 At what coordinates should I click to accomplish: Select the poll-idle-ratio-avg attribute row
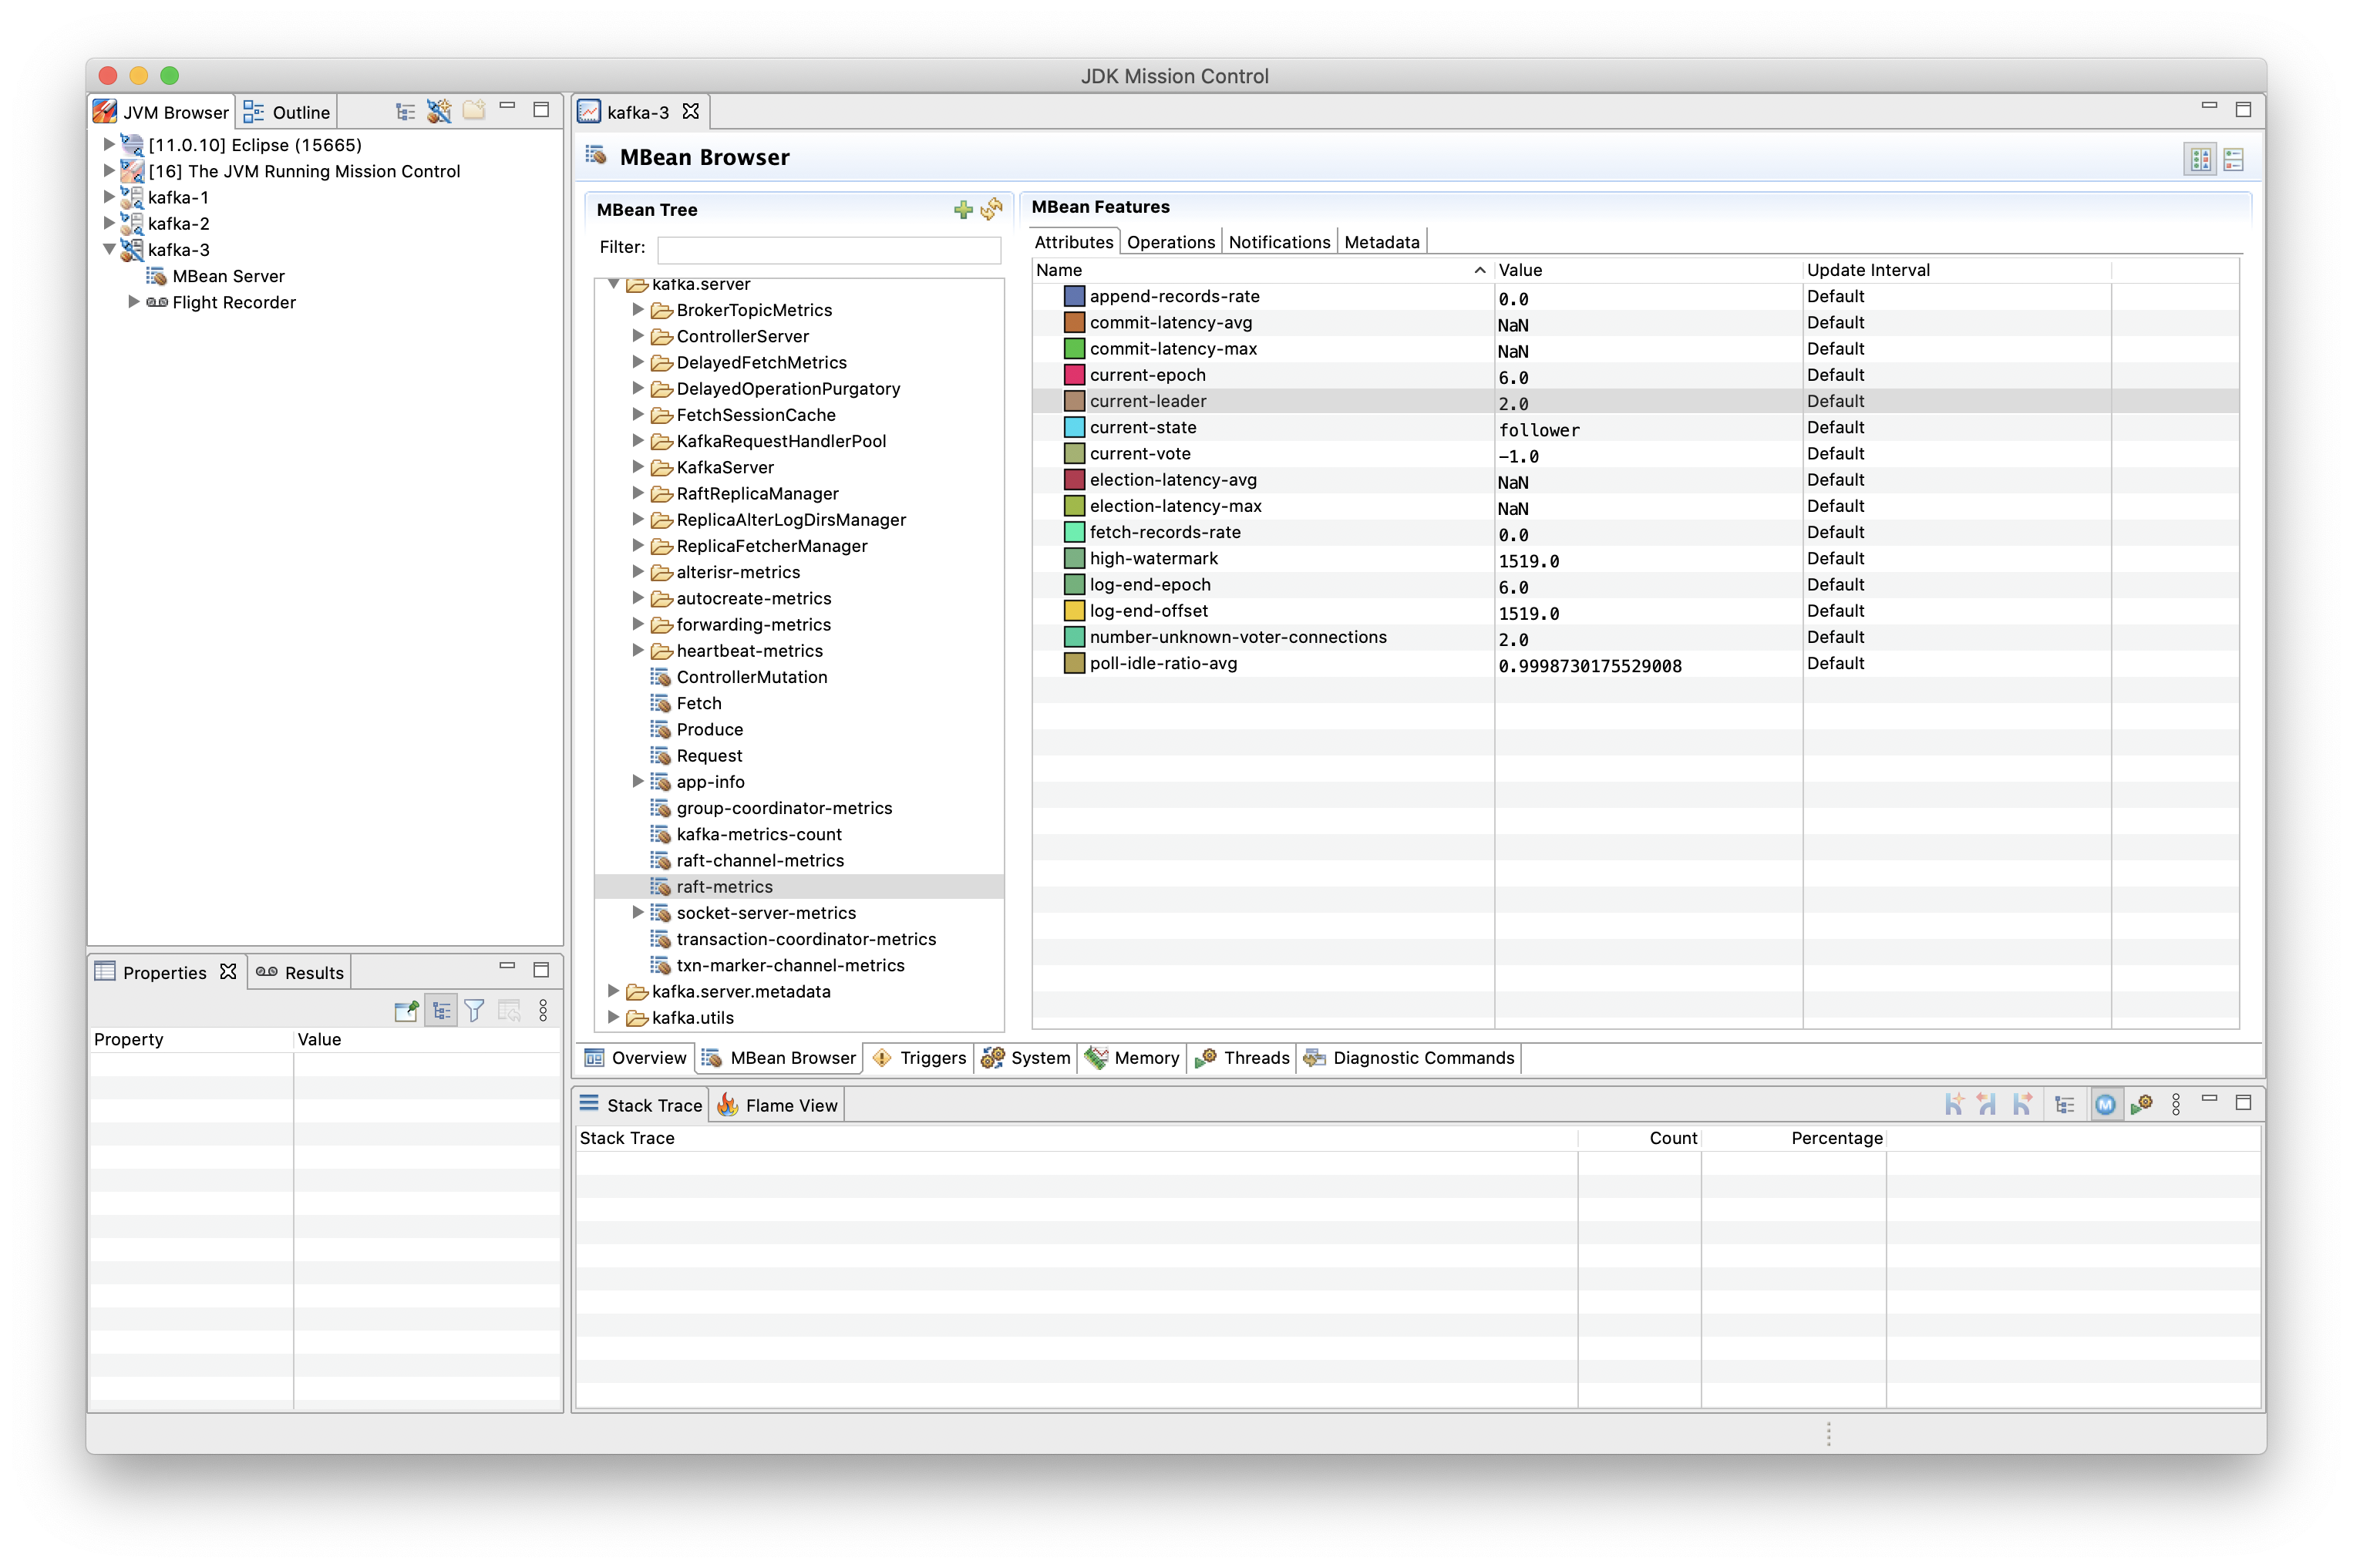coord(1635,663)
